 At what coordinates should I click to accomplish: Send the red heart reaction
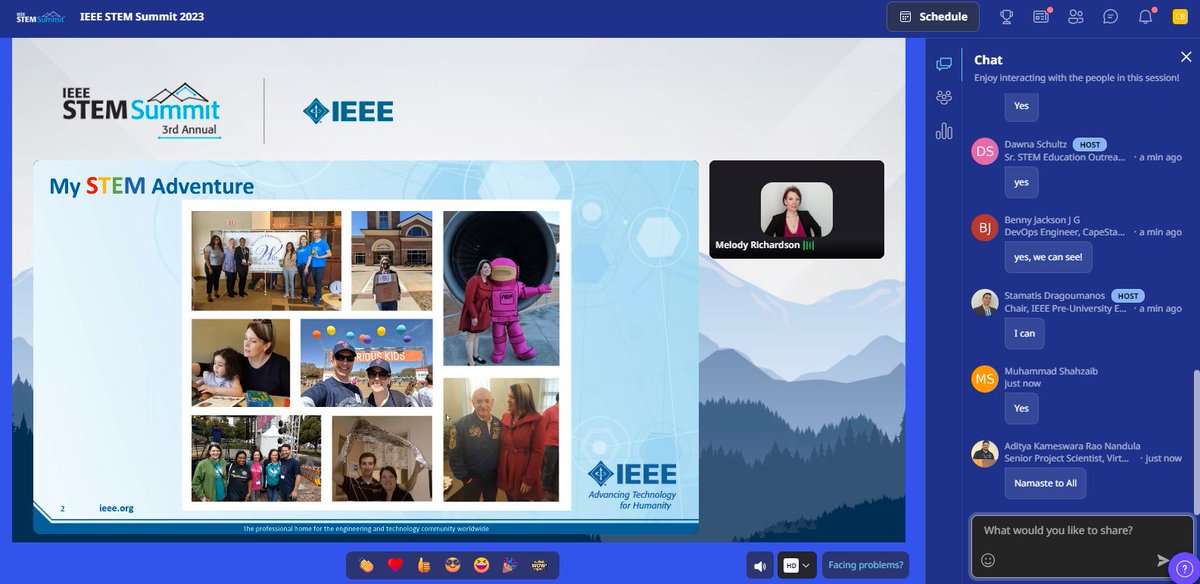pyautogui.click(x=395, y=566)
